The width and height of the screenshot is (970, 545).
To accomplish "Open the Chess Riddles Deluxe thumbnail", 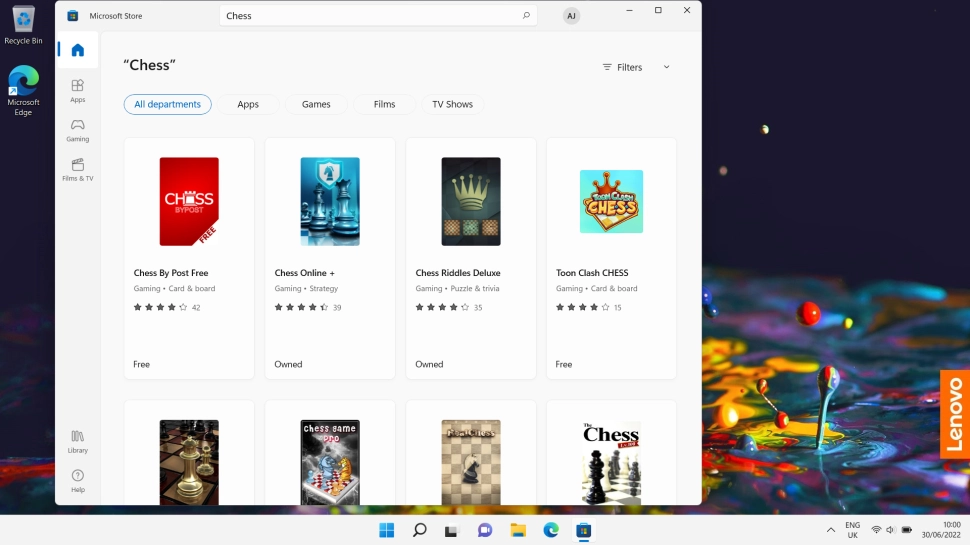I will click(x=471, y=202).
